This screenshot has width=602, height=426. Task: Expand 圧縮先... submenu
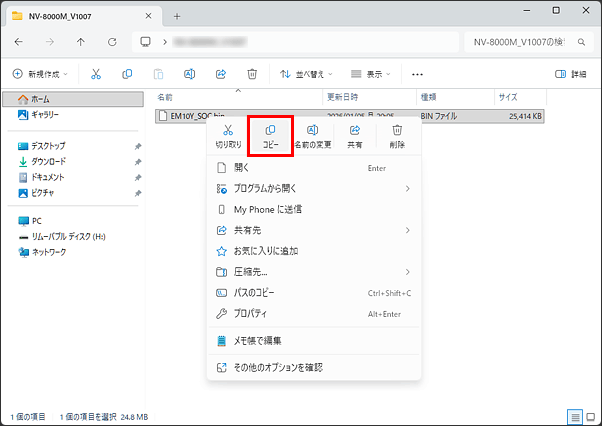(x=408, y=272)
